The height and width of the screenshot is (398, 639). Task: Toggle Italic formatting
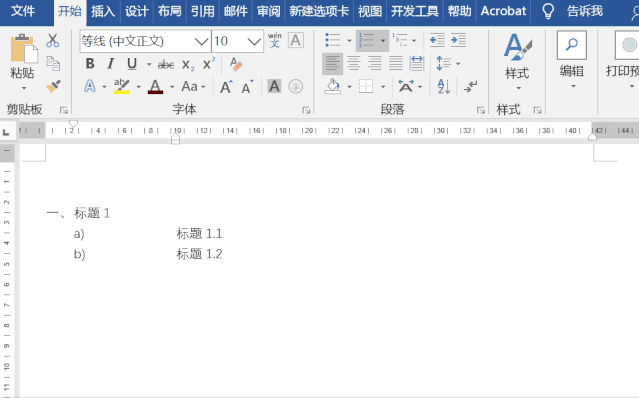click(110, 64)
